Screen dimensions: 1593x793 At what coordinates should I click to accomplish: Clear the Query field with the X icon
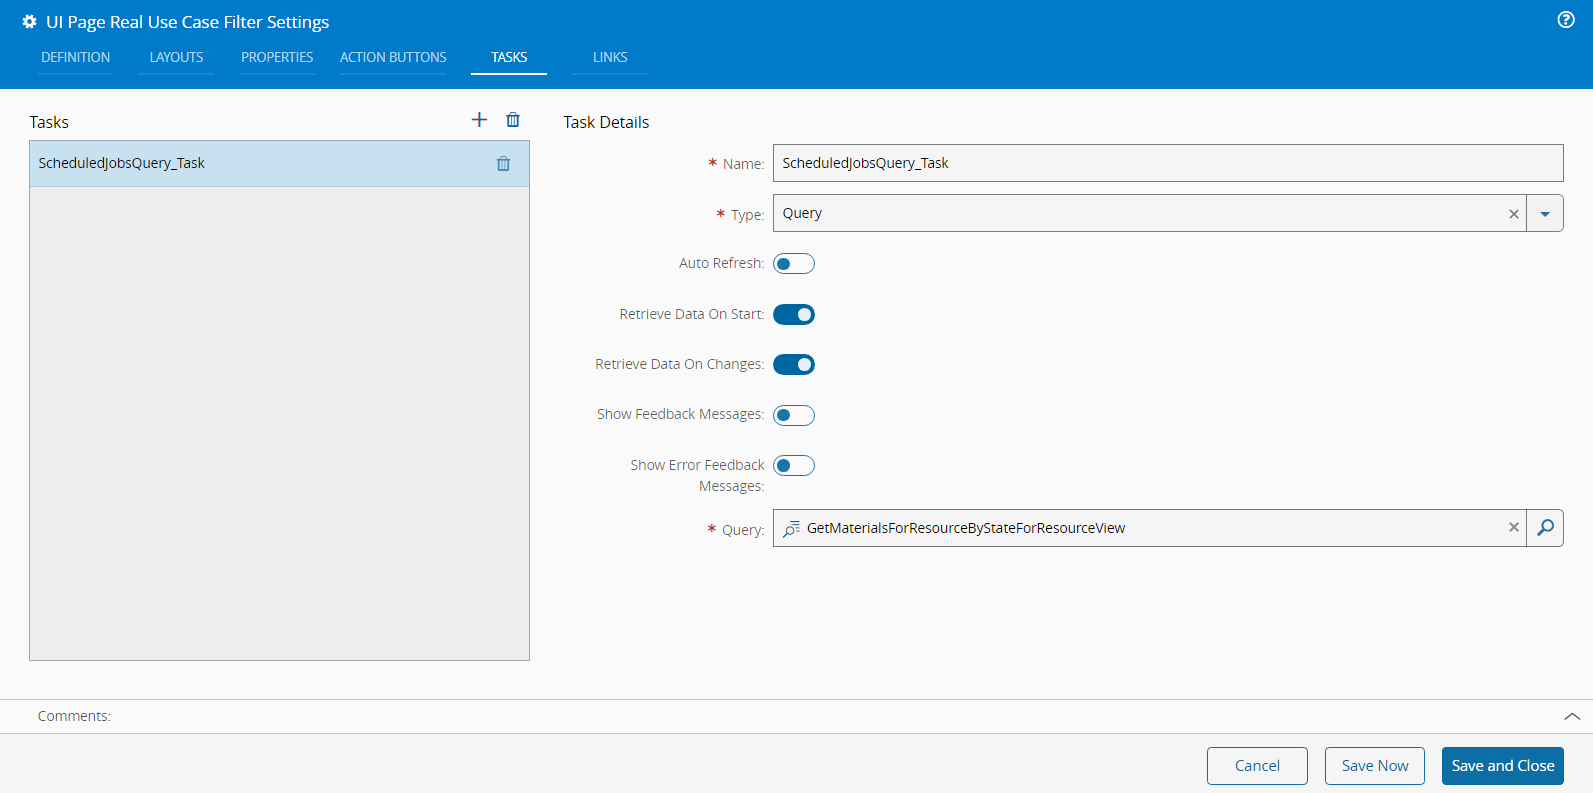coord(1513,528)
